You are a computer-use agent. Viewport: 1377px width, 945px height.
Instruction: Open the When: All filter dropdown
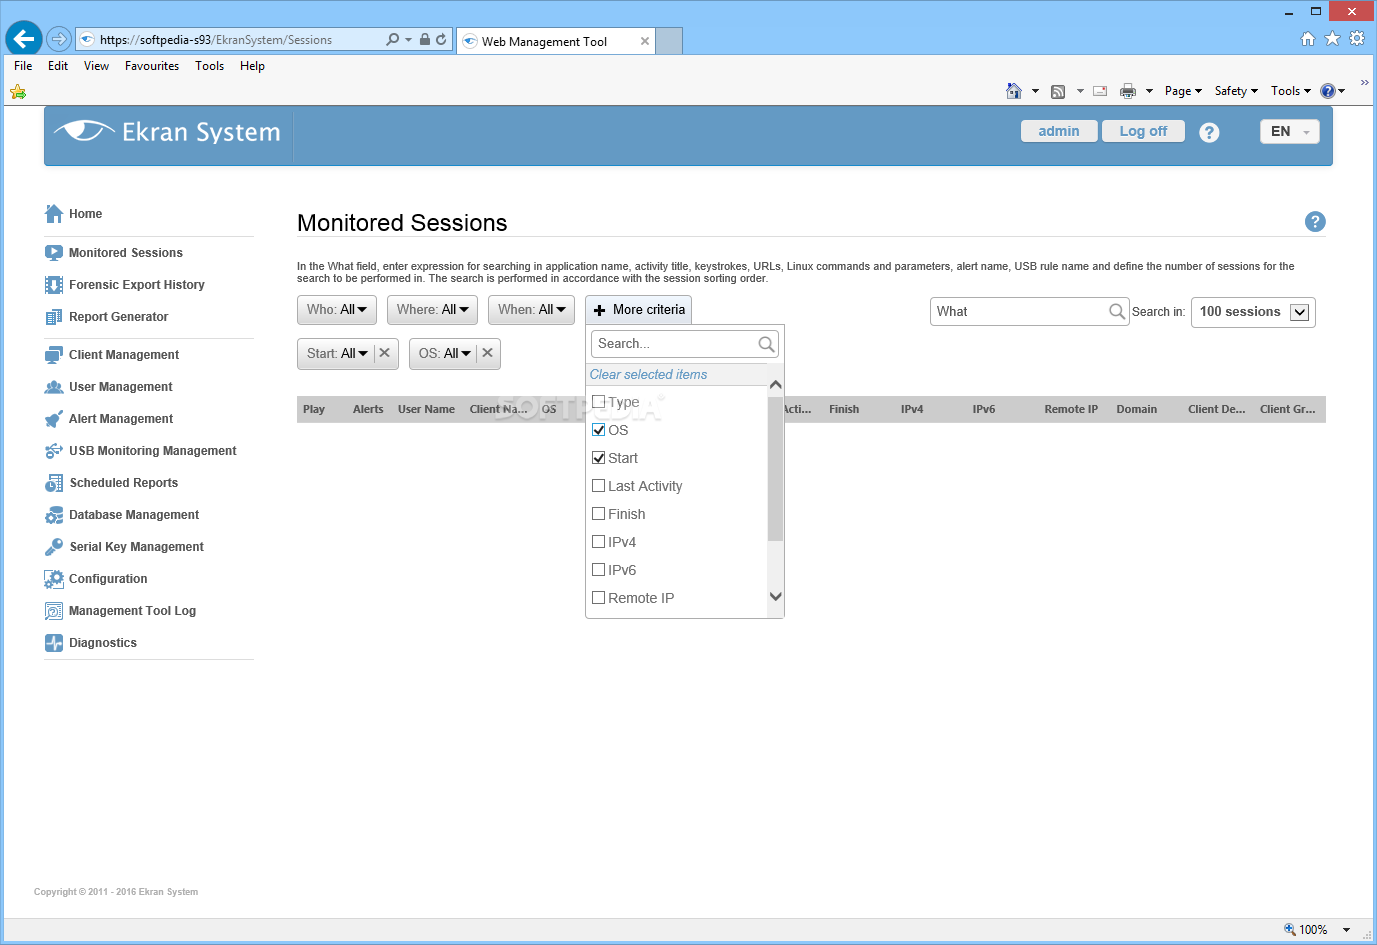tap(531, 310)
